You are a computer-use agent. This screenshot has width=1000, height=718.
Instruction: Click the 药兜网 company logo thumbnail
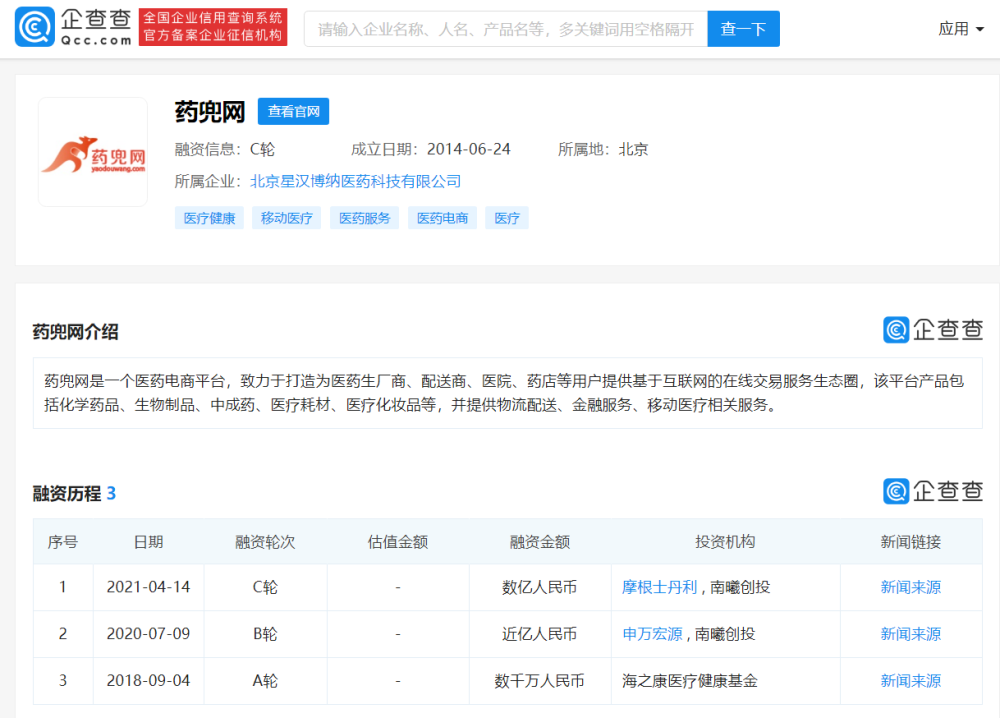click(93, 152)
